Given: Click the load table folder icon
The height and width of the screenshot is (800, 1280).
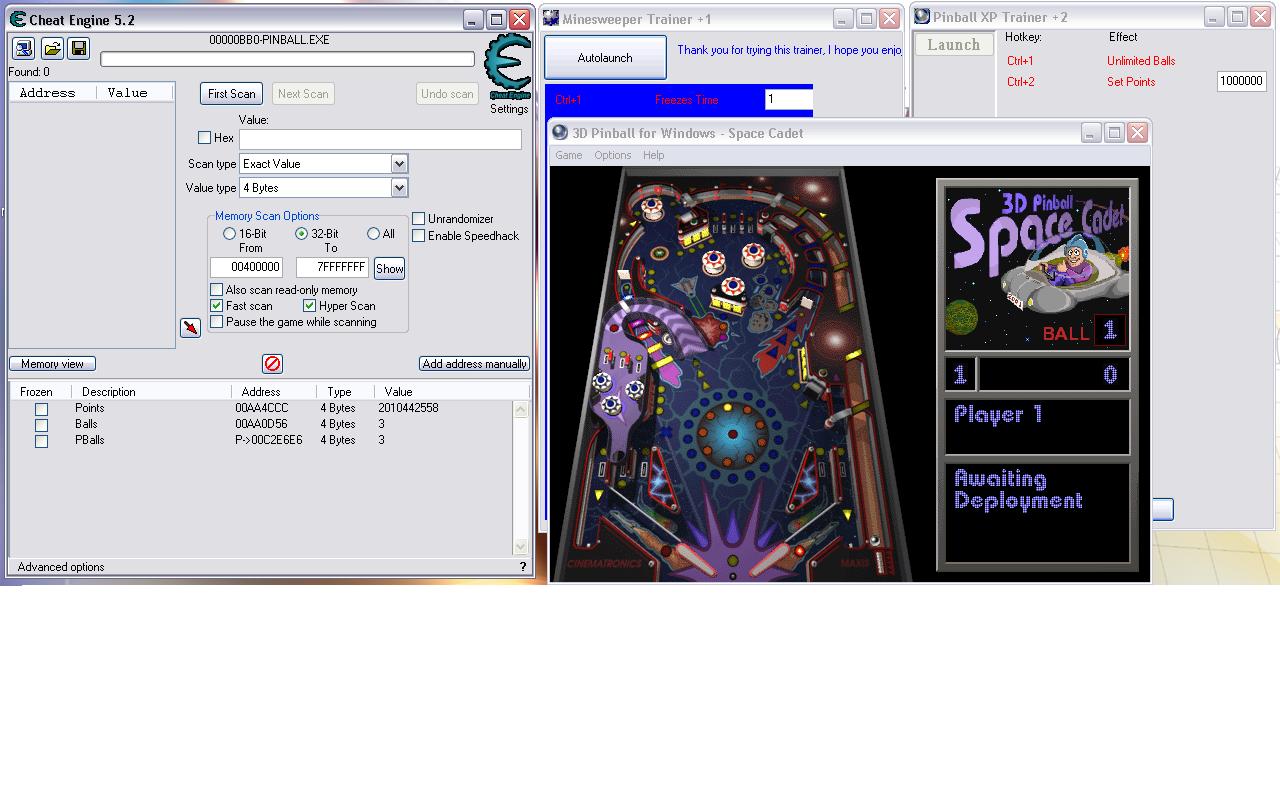Looking at the screenshot, I should point(52,48).
